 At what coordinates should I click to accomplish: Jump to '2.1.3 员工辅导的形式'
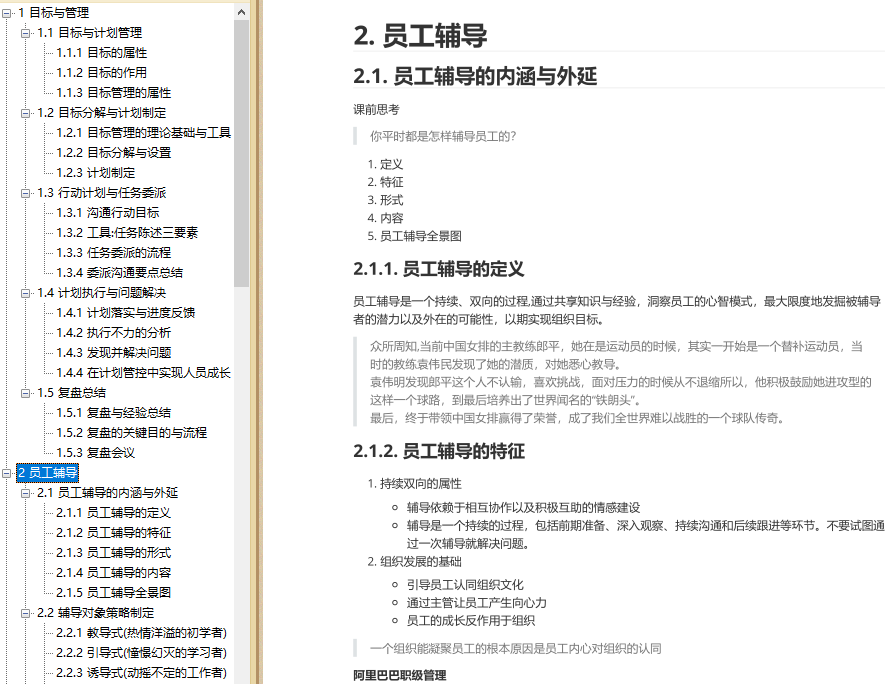coord(114,553)
